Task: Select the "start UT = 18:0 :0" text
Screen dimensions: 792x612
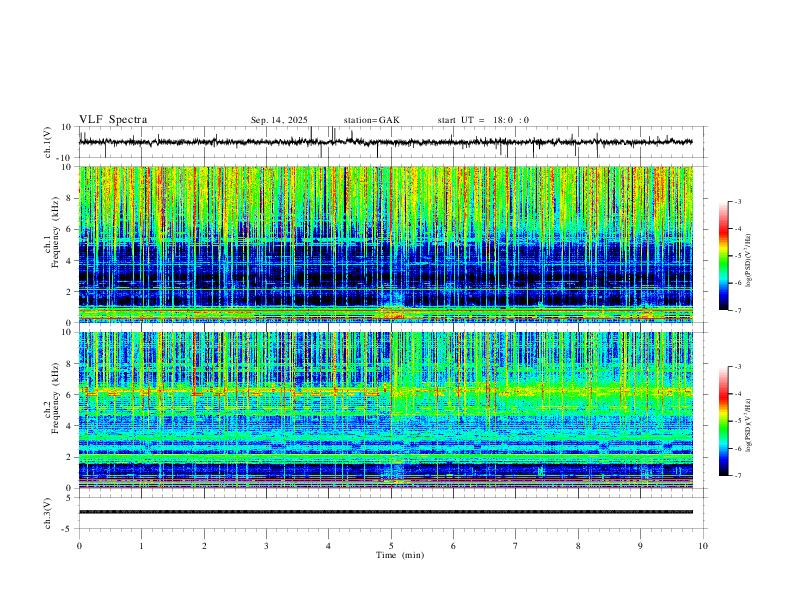Action: [483, 120]
